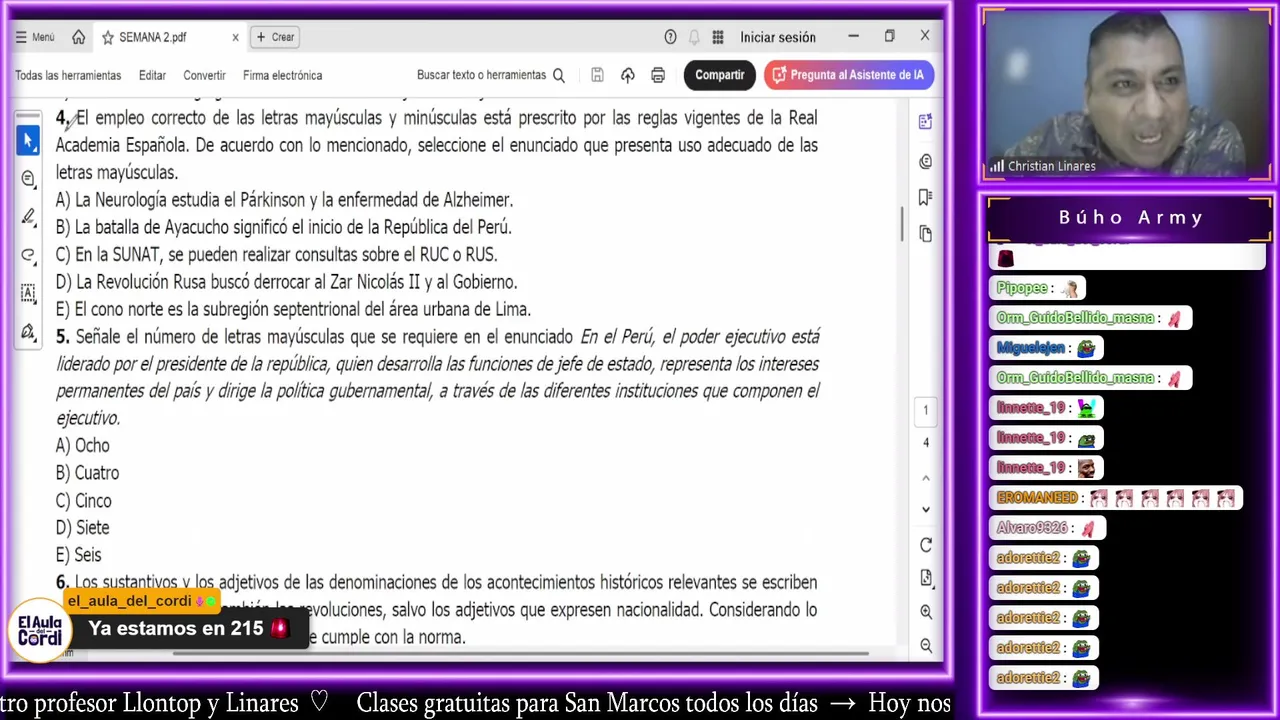Open Todas las herramientas
This screenshot has height=720, width=1280.
click(68, 75)
